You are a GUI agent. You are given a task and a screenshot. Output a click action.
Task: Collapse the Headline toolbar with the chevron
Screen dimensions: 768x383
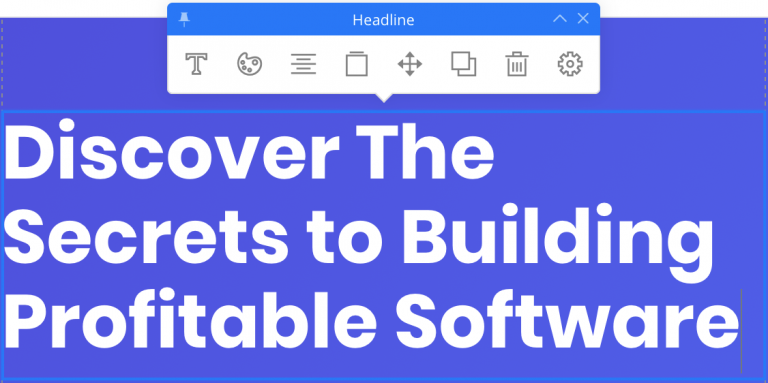560,19
